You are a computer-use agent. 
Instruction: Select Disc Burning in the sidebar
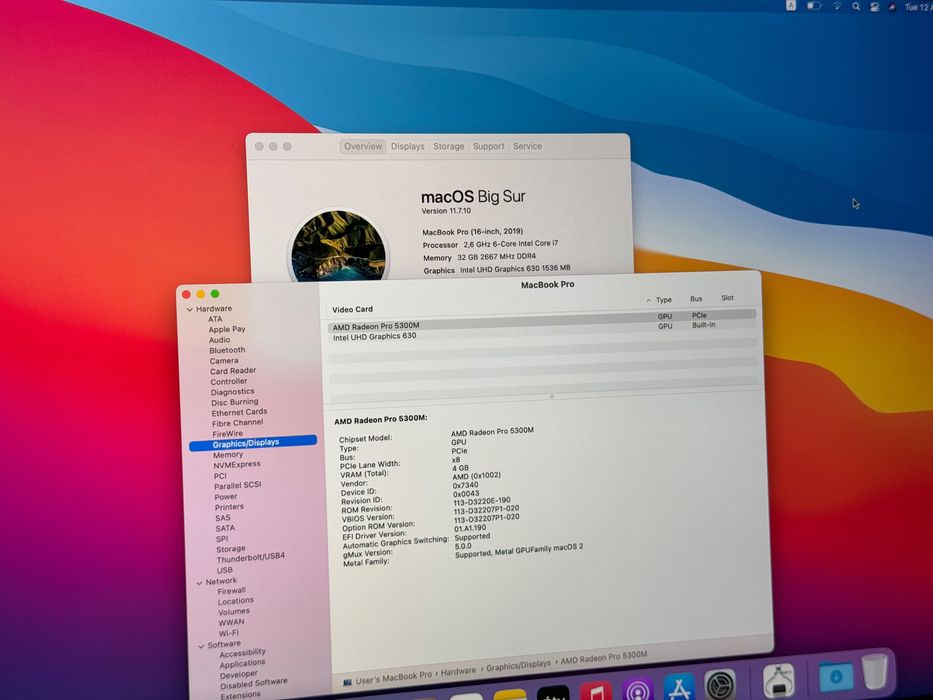coord(234,402)
